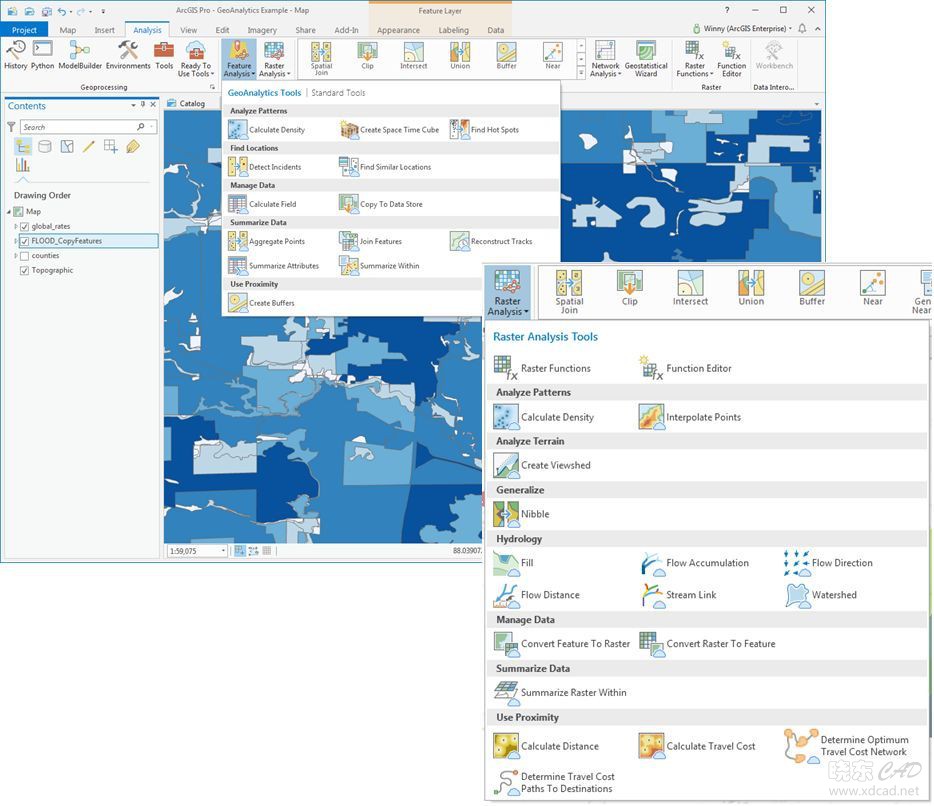Select Create Buffers tool
Screen dimensions: 934x806
coord(261,303)
